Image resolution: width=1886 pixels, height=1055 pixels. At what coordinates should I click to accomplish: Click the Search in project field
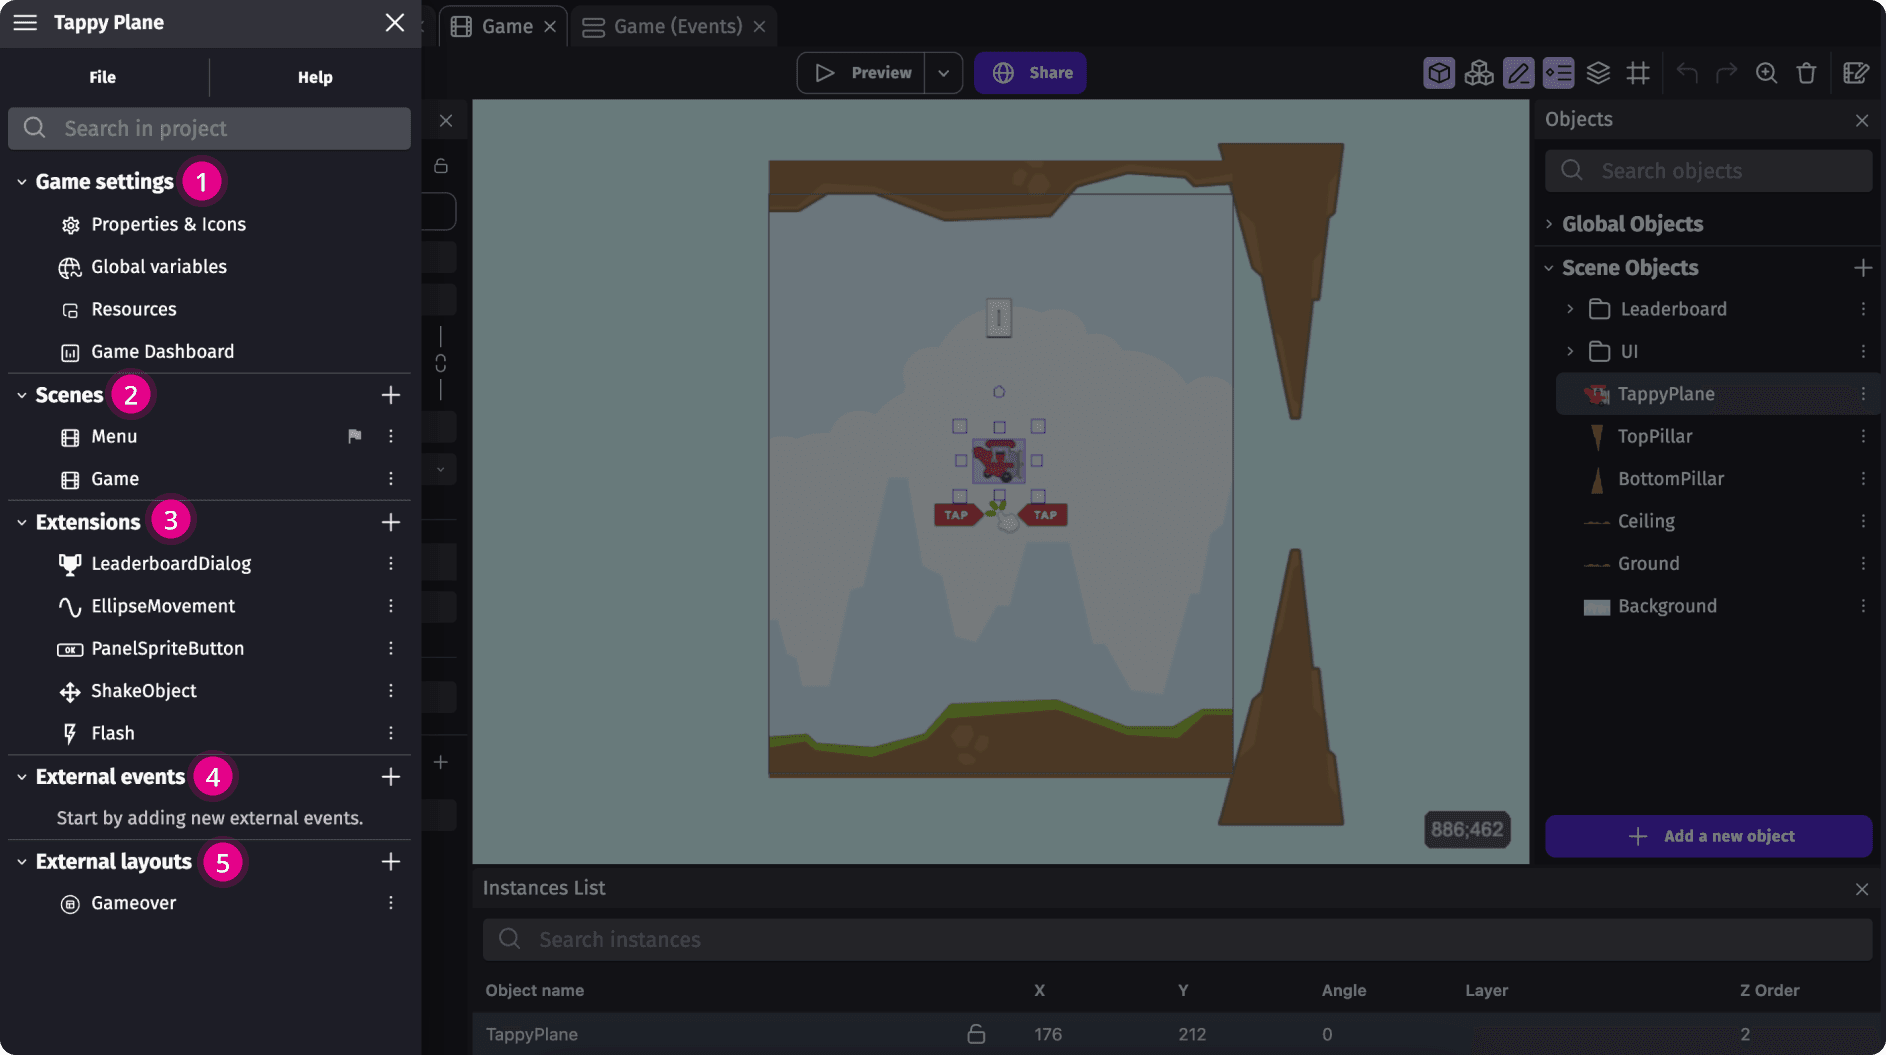210,128
